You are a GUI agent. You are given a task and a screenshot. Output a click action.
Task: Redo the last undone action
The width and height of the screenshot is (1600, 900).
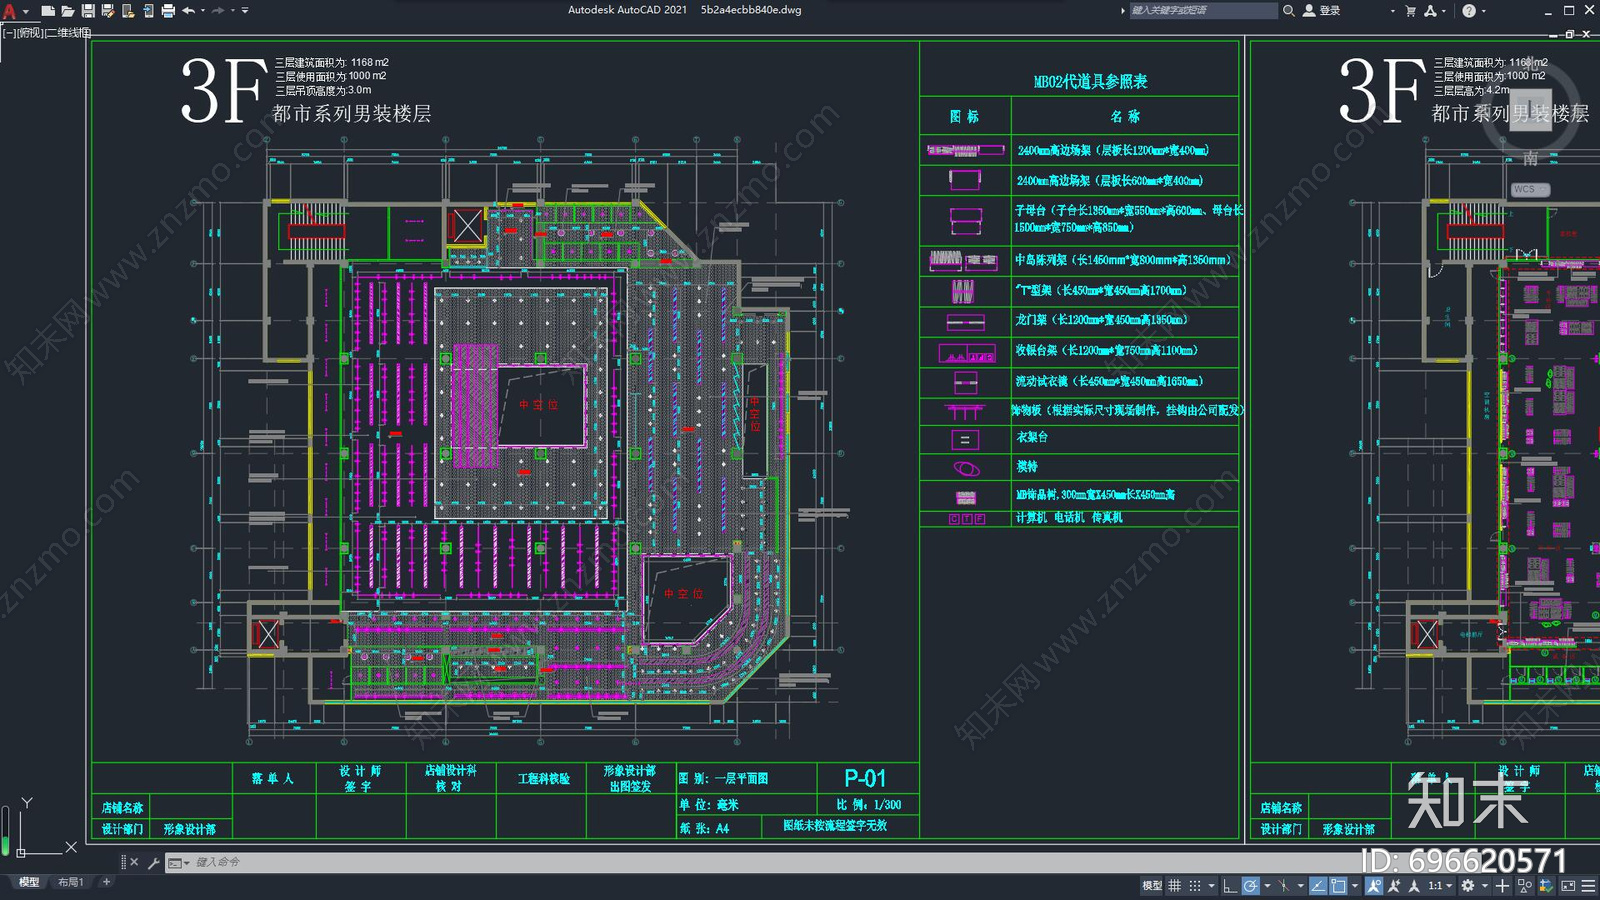[x=218, y=11]
